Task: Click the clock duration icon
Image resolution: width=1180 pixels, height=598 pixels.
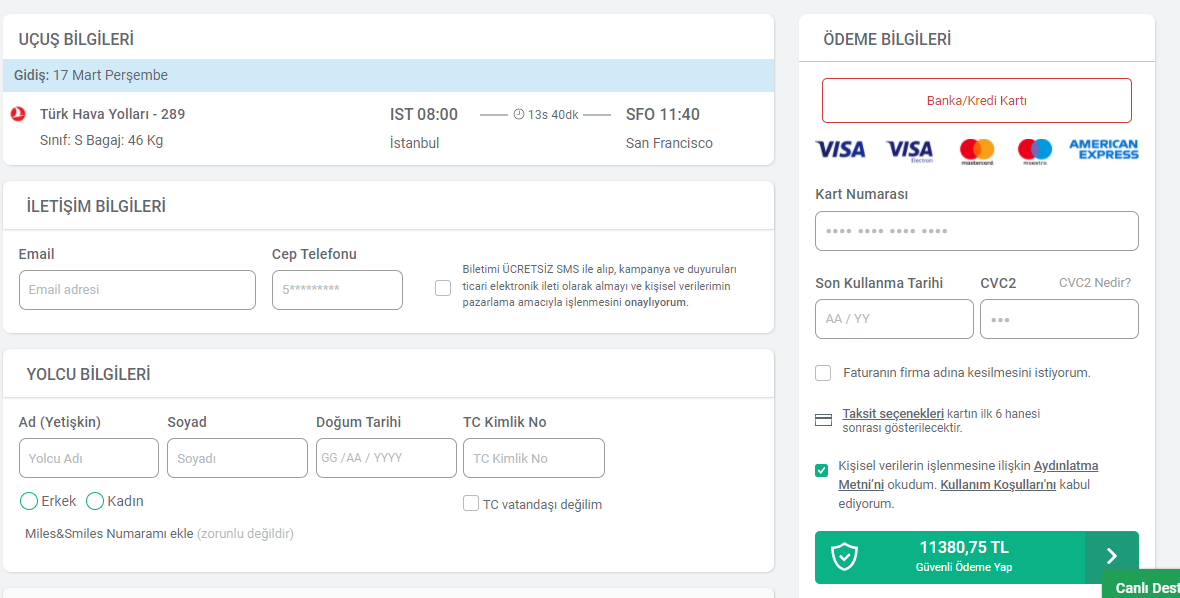Action: pyautogui.click(x=519, y=114)
